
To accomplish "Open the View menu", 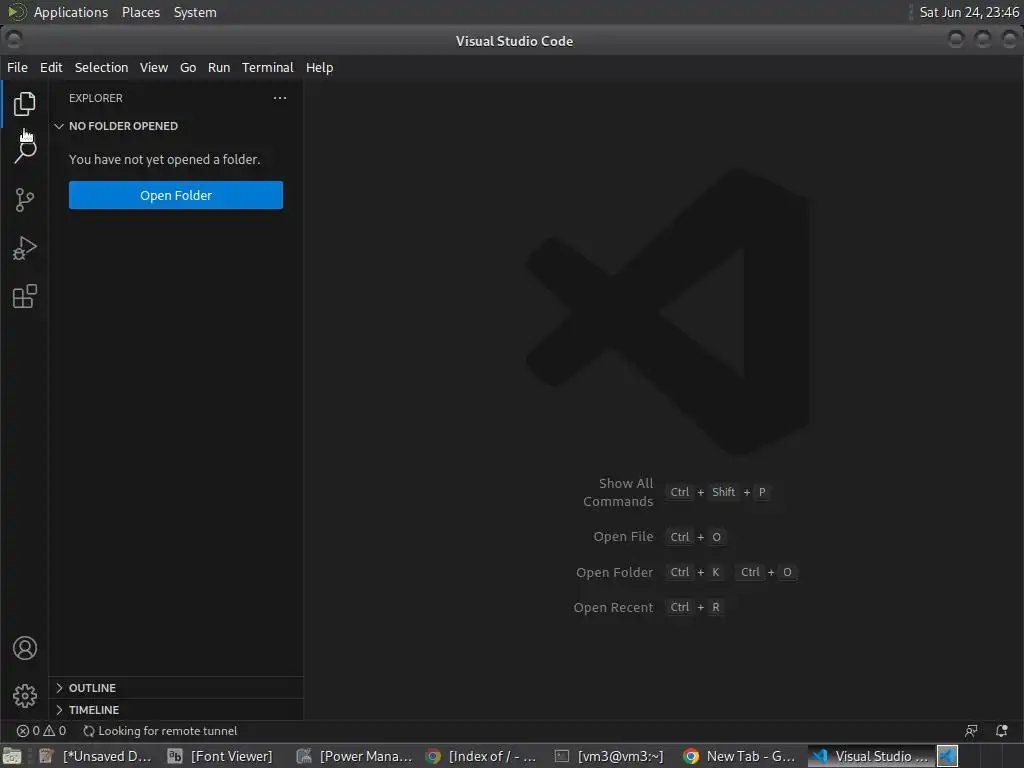I will coord(153,67).
